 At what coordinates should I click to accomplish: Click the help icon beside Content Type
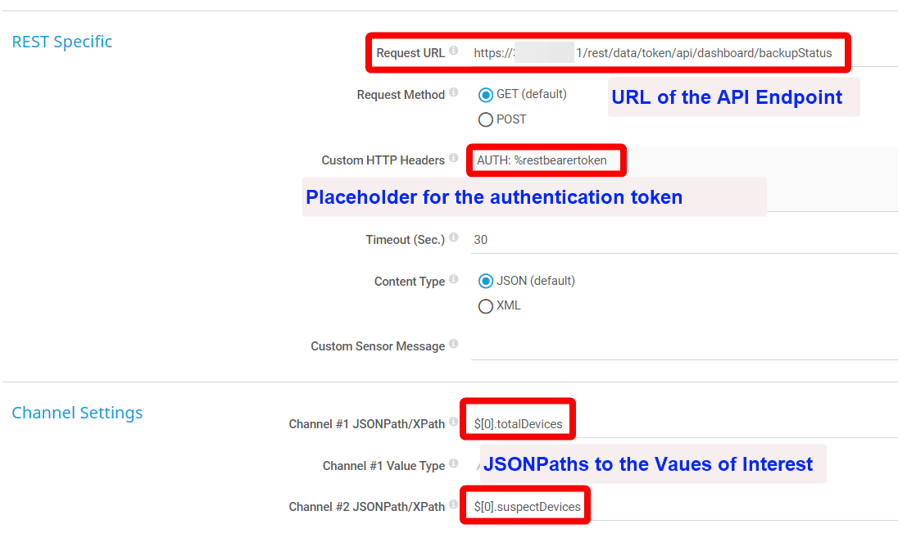pos(454,280)
